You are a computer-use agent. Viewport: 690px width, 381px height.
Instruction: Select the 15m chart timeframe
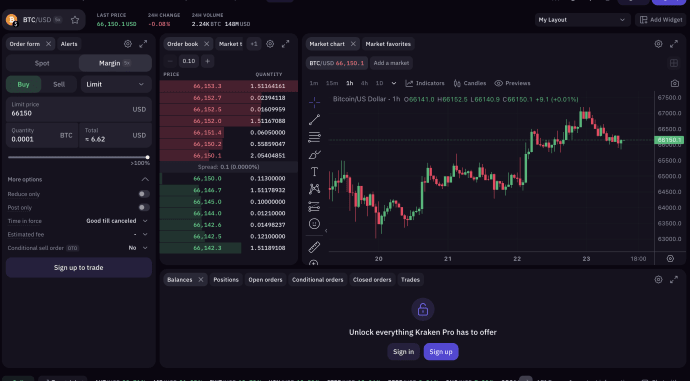pyautogui.click(x=332, y=83)
